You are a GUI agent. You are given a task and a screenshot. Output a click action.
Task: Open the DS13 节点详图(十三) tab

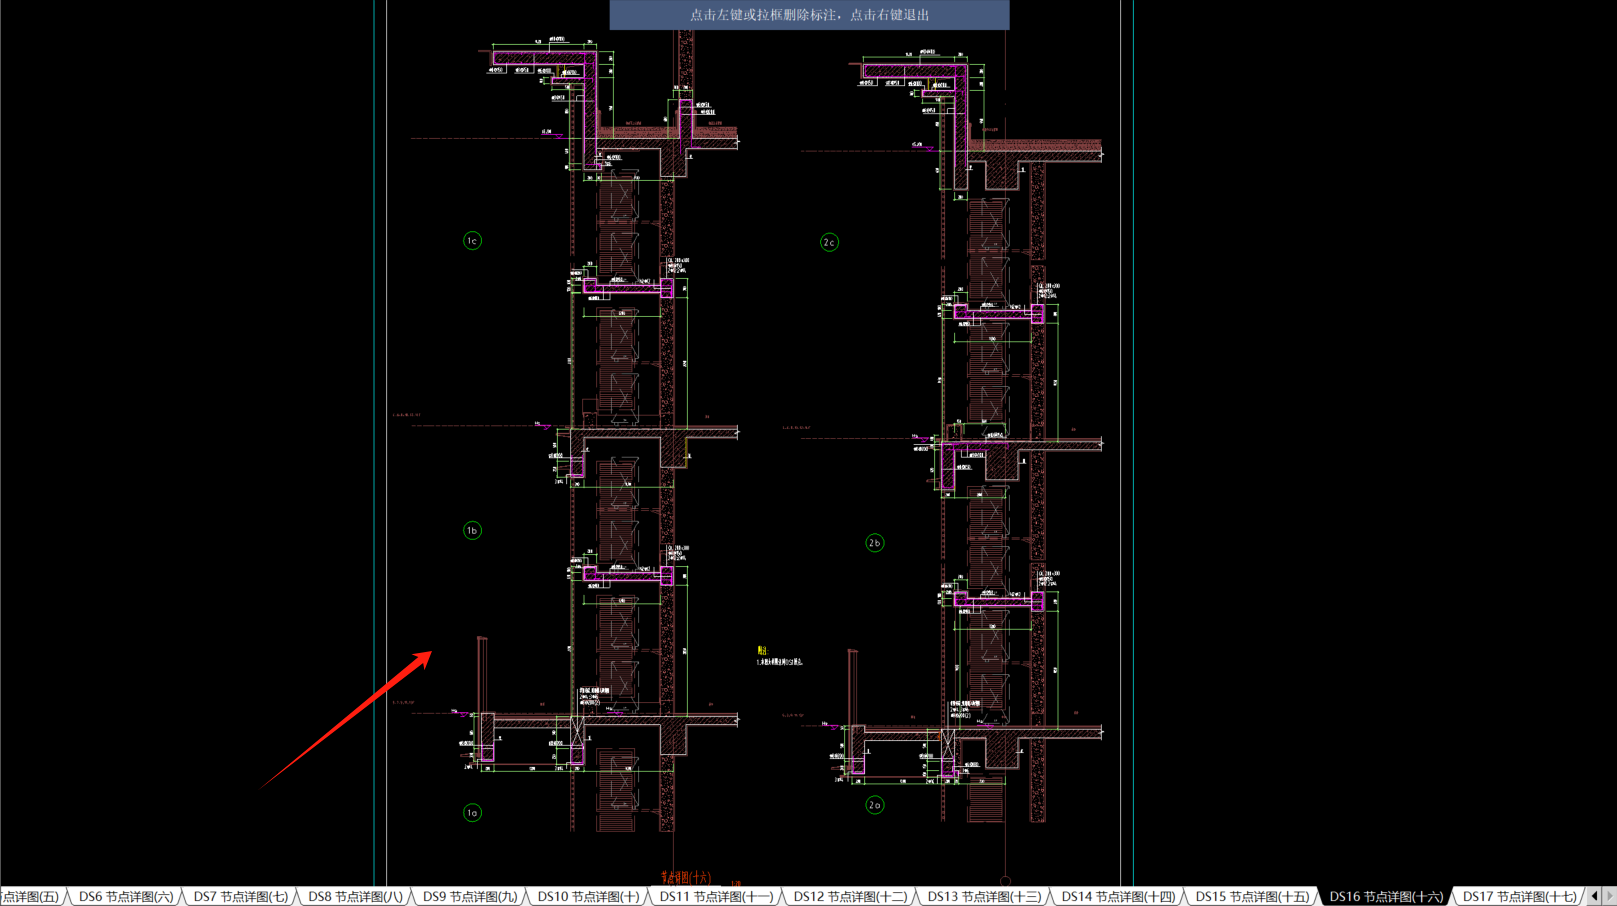tap(984, 897)
